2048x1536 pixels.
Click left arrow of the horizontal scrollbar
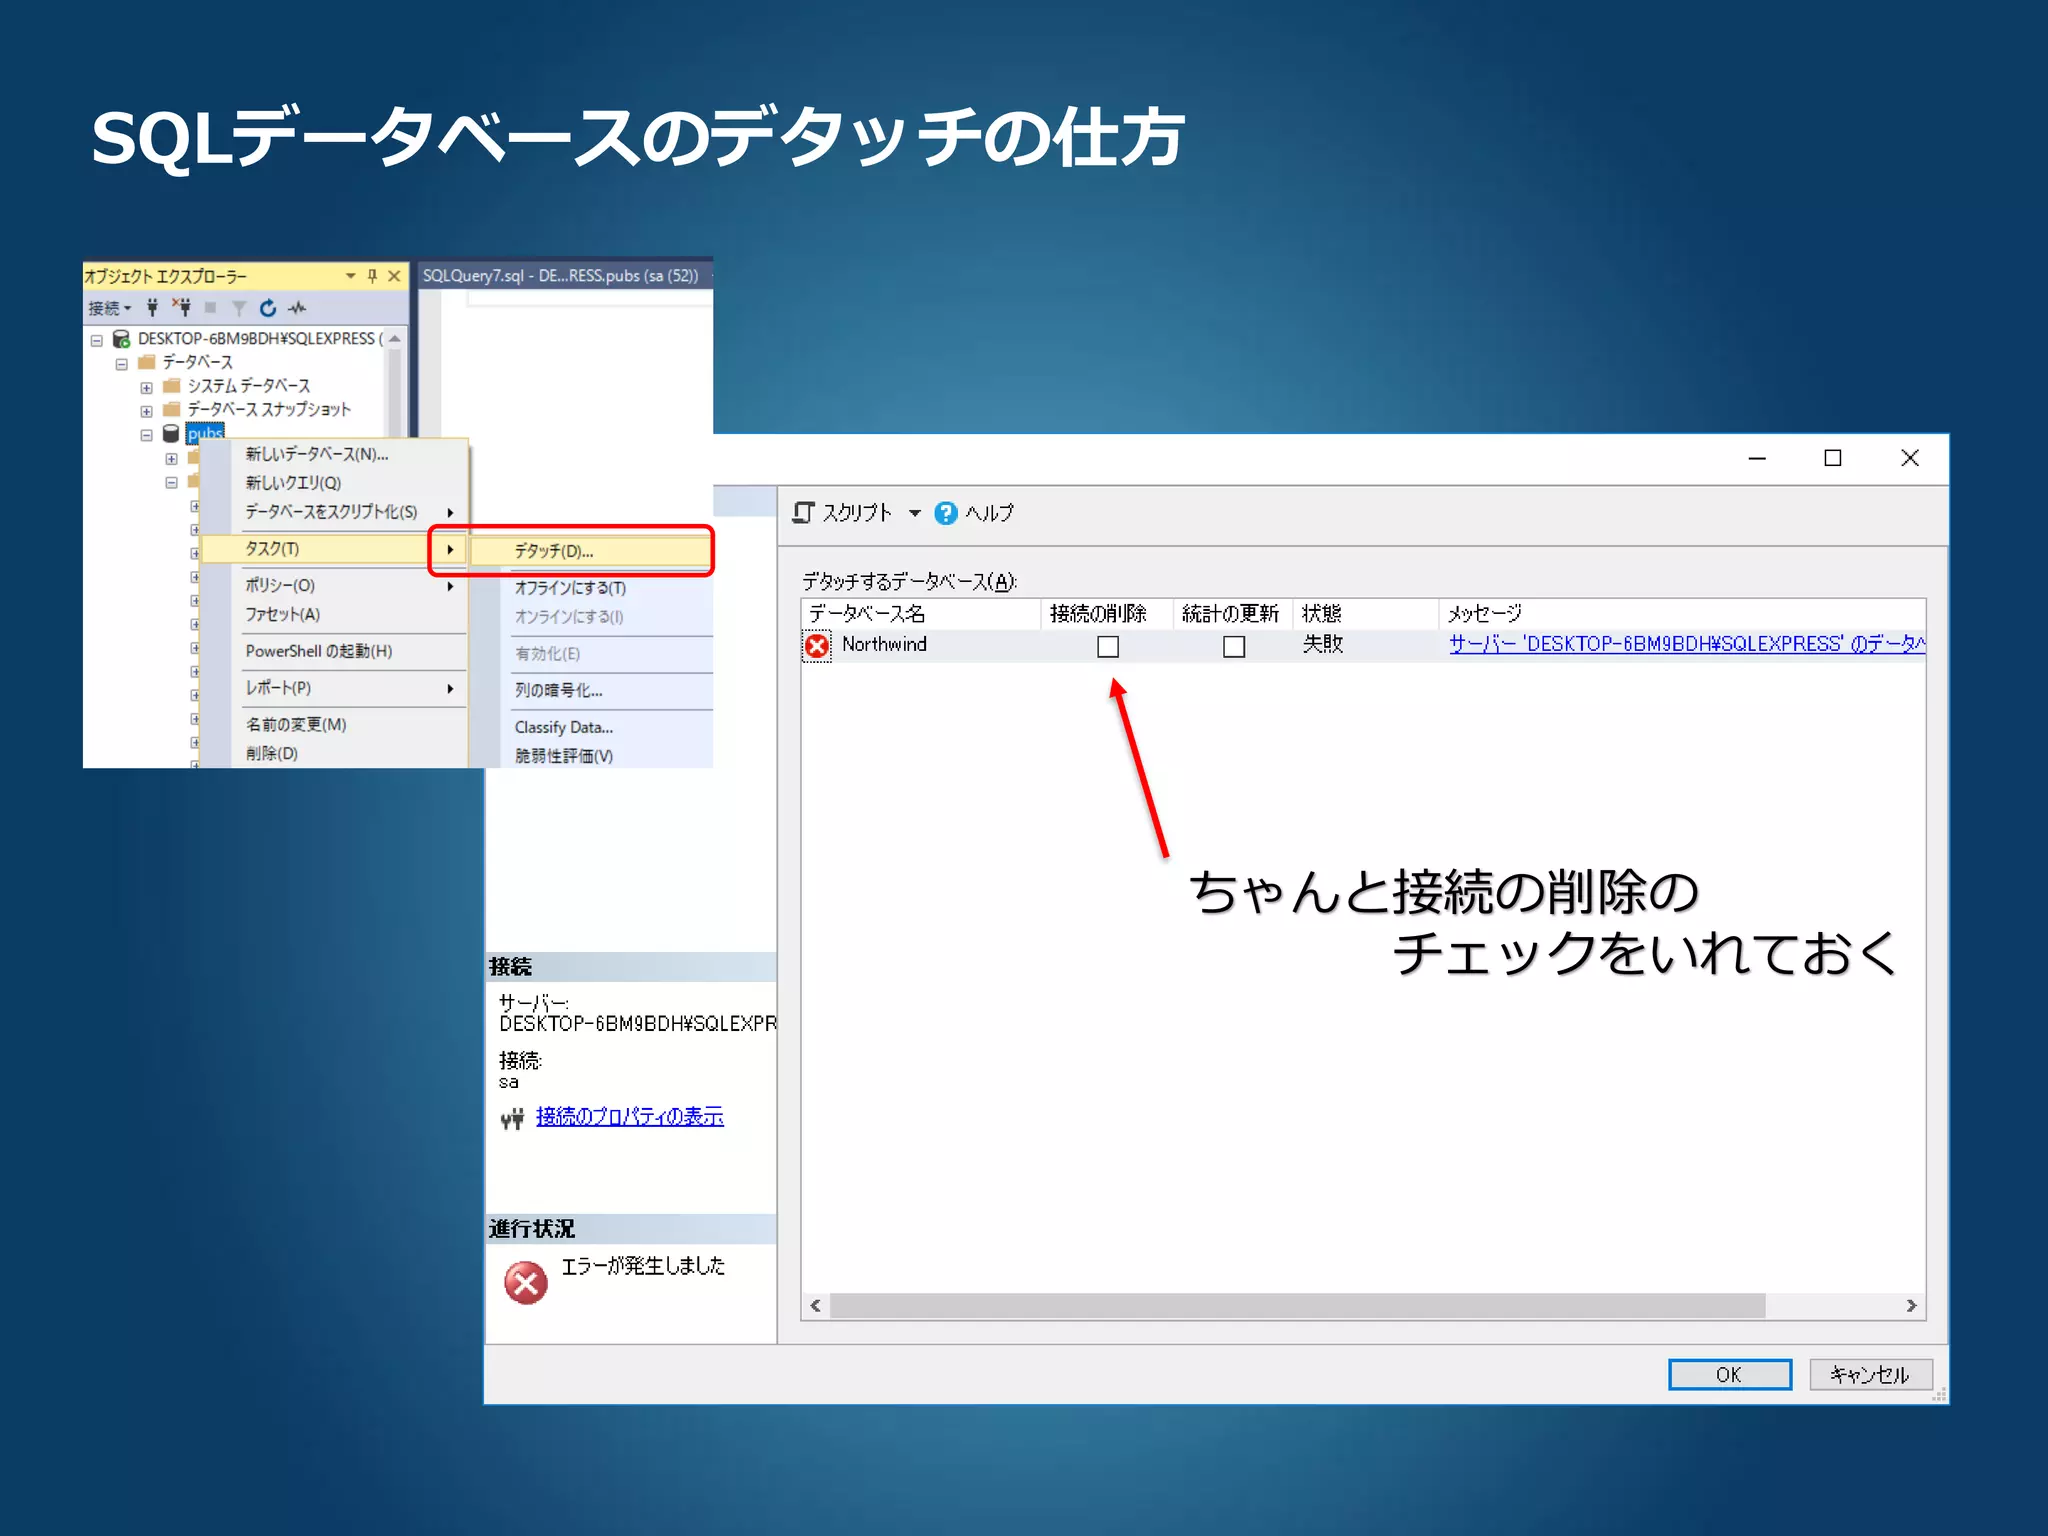point(816,1306)
